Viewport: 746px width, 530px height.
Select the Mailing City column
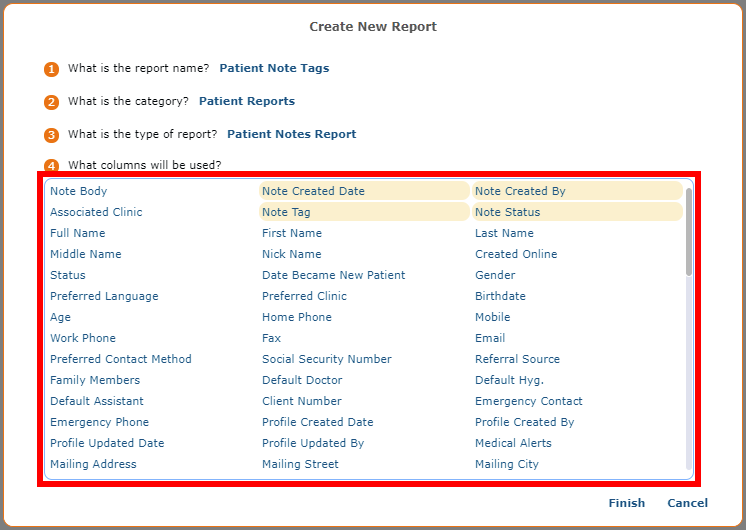click(x=507, y=464)
